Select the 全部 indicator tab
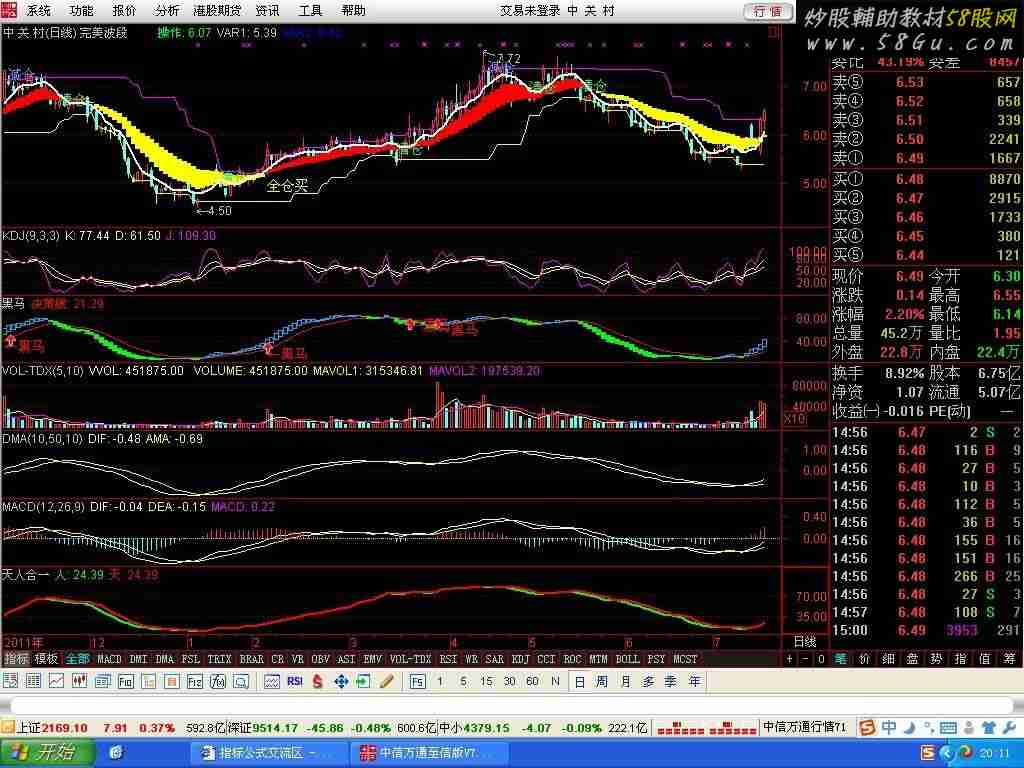1024x768 pixels. 77,659
